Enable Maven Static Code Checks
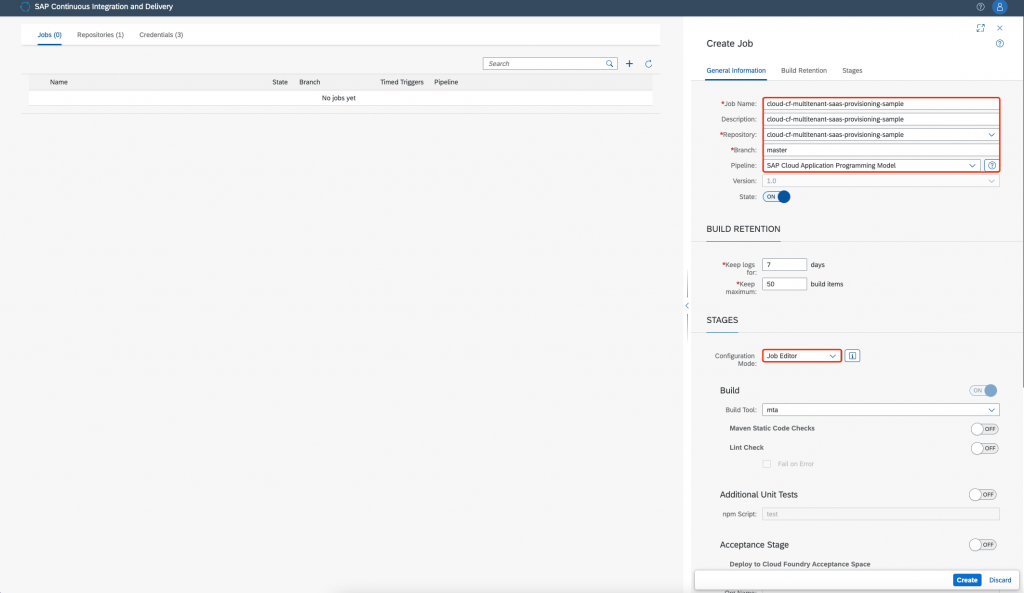Screen dimensions: 1024x593 point(984,429)
